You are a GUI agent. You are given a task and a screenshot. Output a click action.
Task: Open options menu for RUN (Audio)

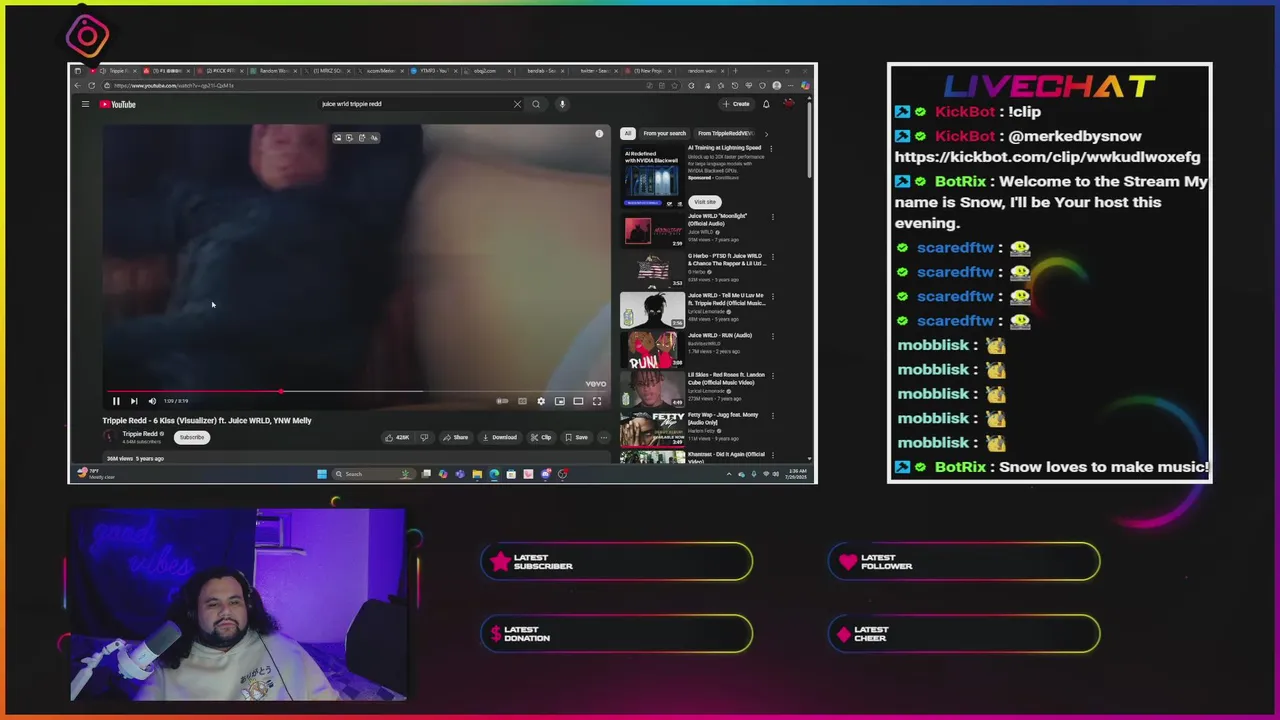pos(772,336)
